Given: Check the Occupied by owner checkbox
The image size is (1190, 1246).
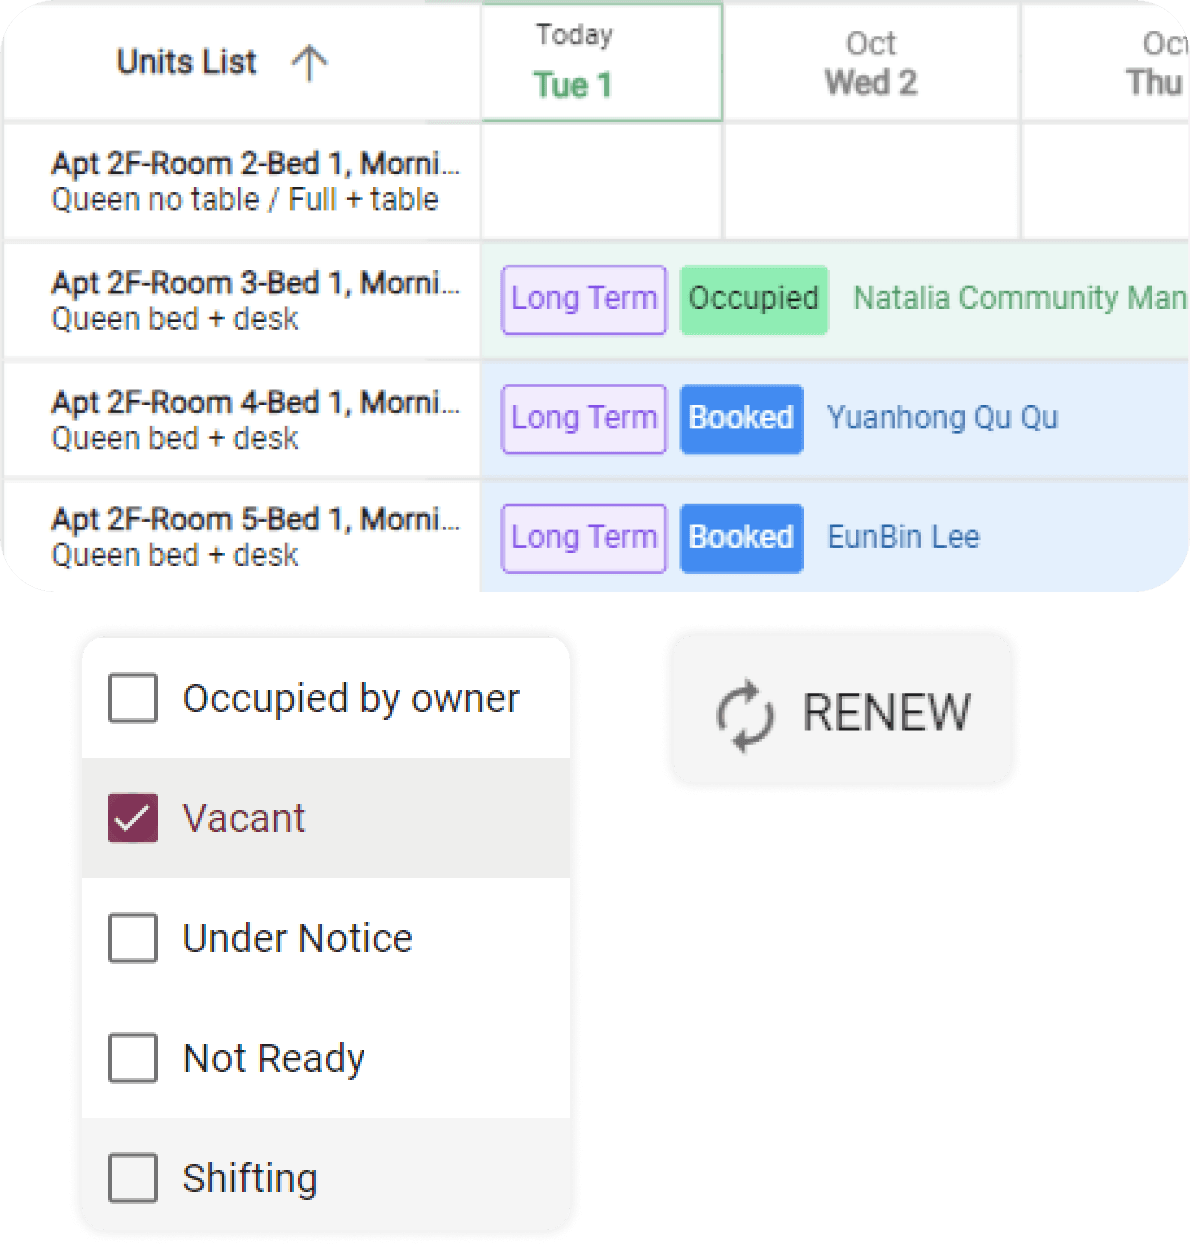Looking at the screenshot, I should (x=133, y=698).
